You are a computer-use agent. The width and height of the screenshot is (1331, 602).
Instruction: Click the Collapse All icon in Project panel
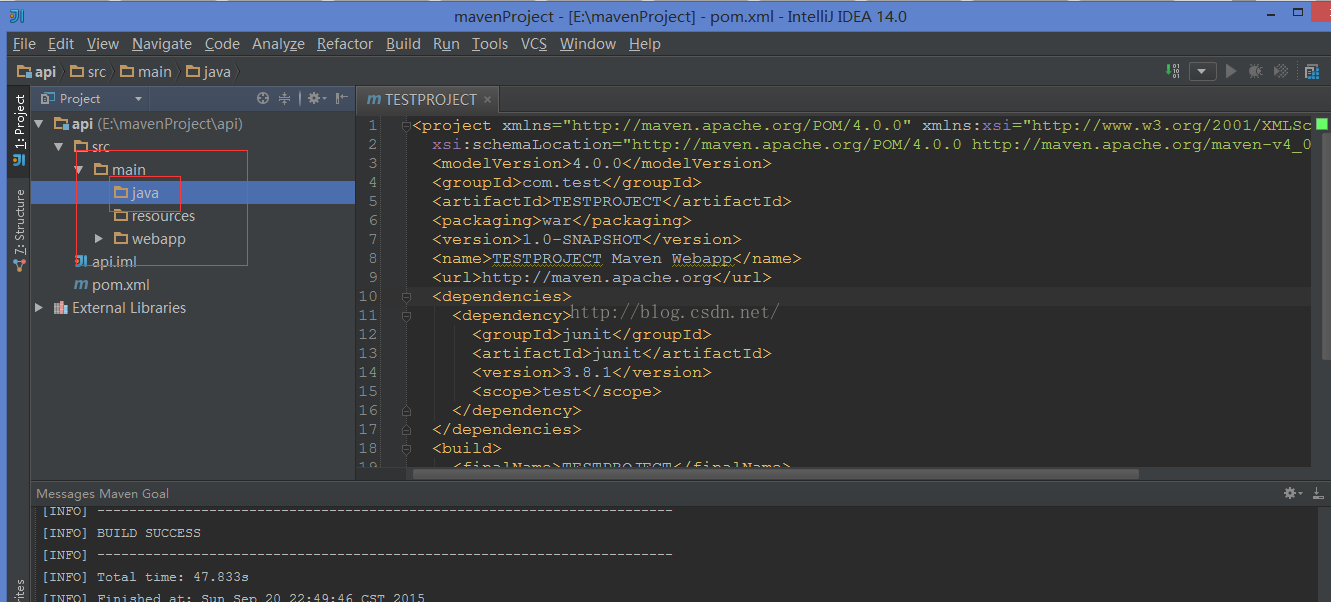[285, 98]
